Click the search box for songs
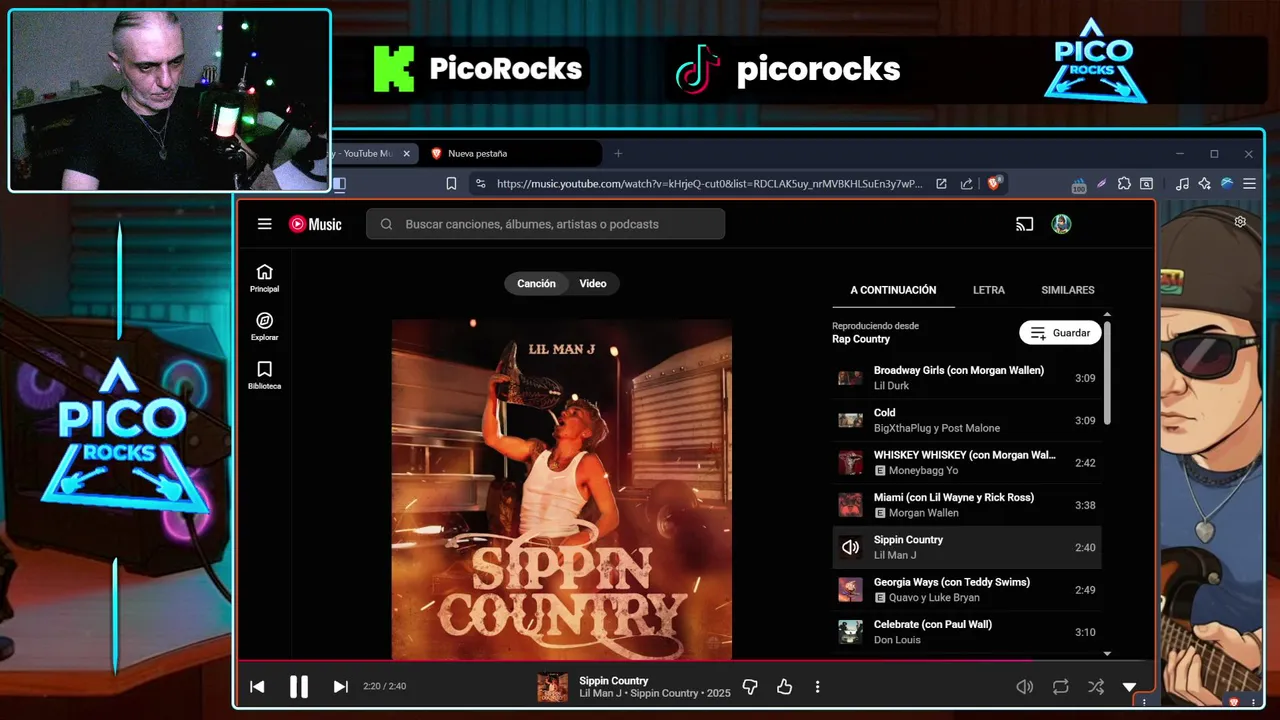Image resolution: width=1280 pixels, height=720 pixels. coord(546,224)
